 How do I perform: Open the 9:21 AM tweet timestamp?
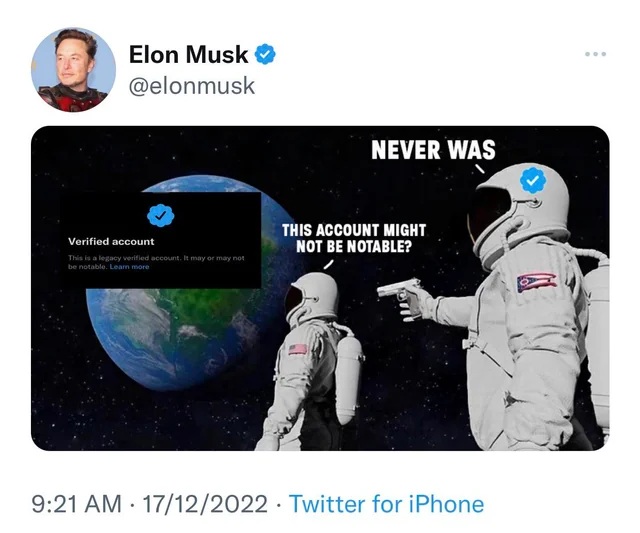(77, 504)
